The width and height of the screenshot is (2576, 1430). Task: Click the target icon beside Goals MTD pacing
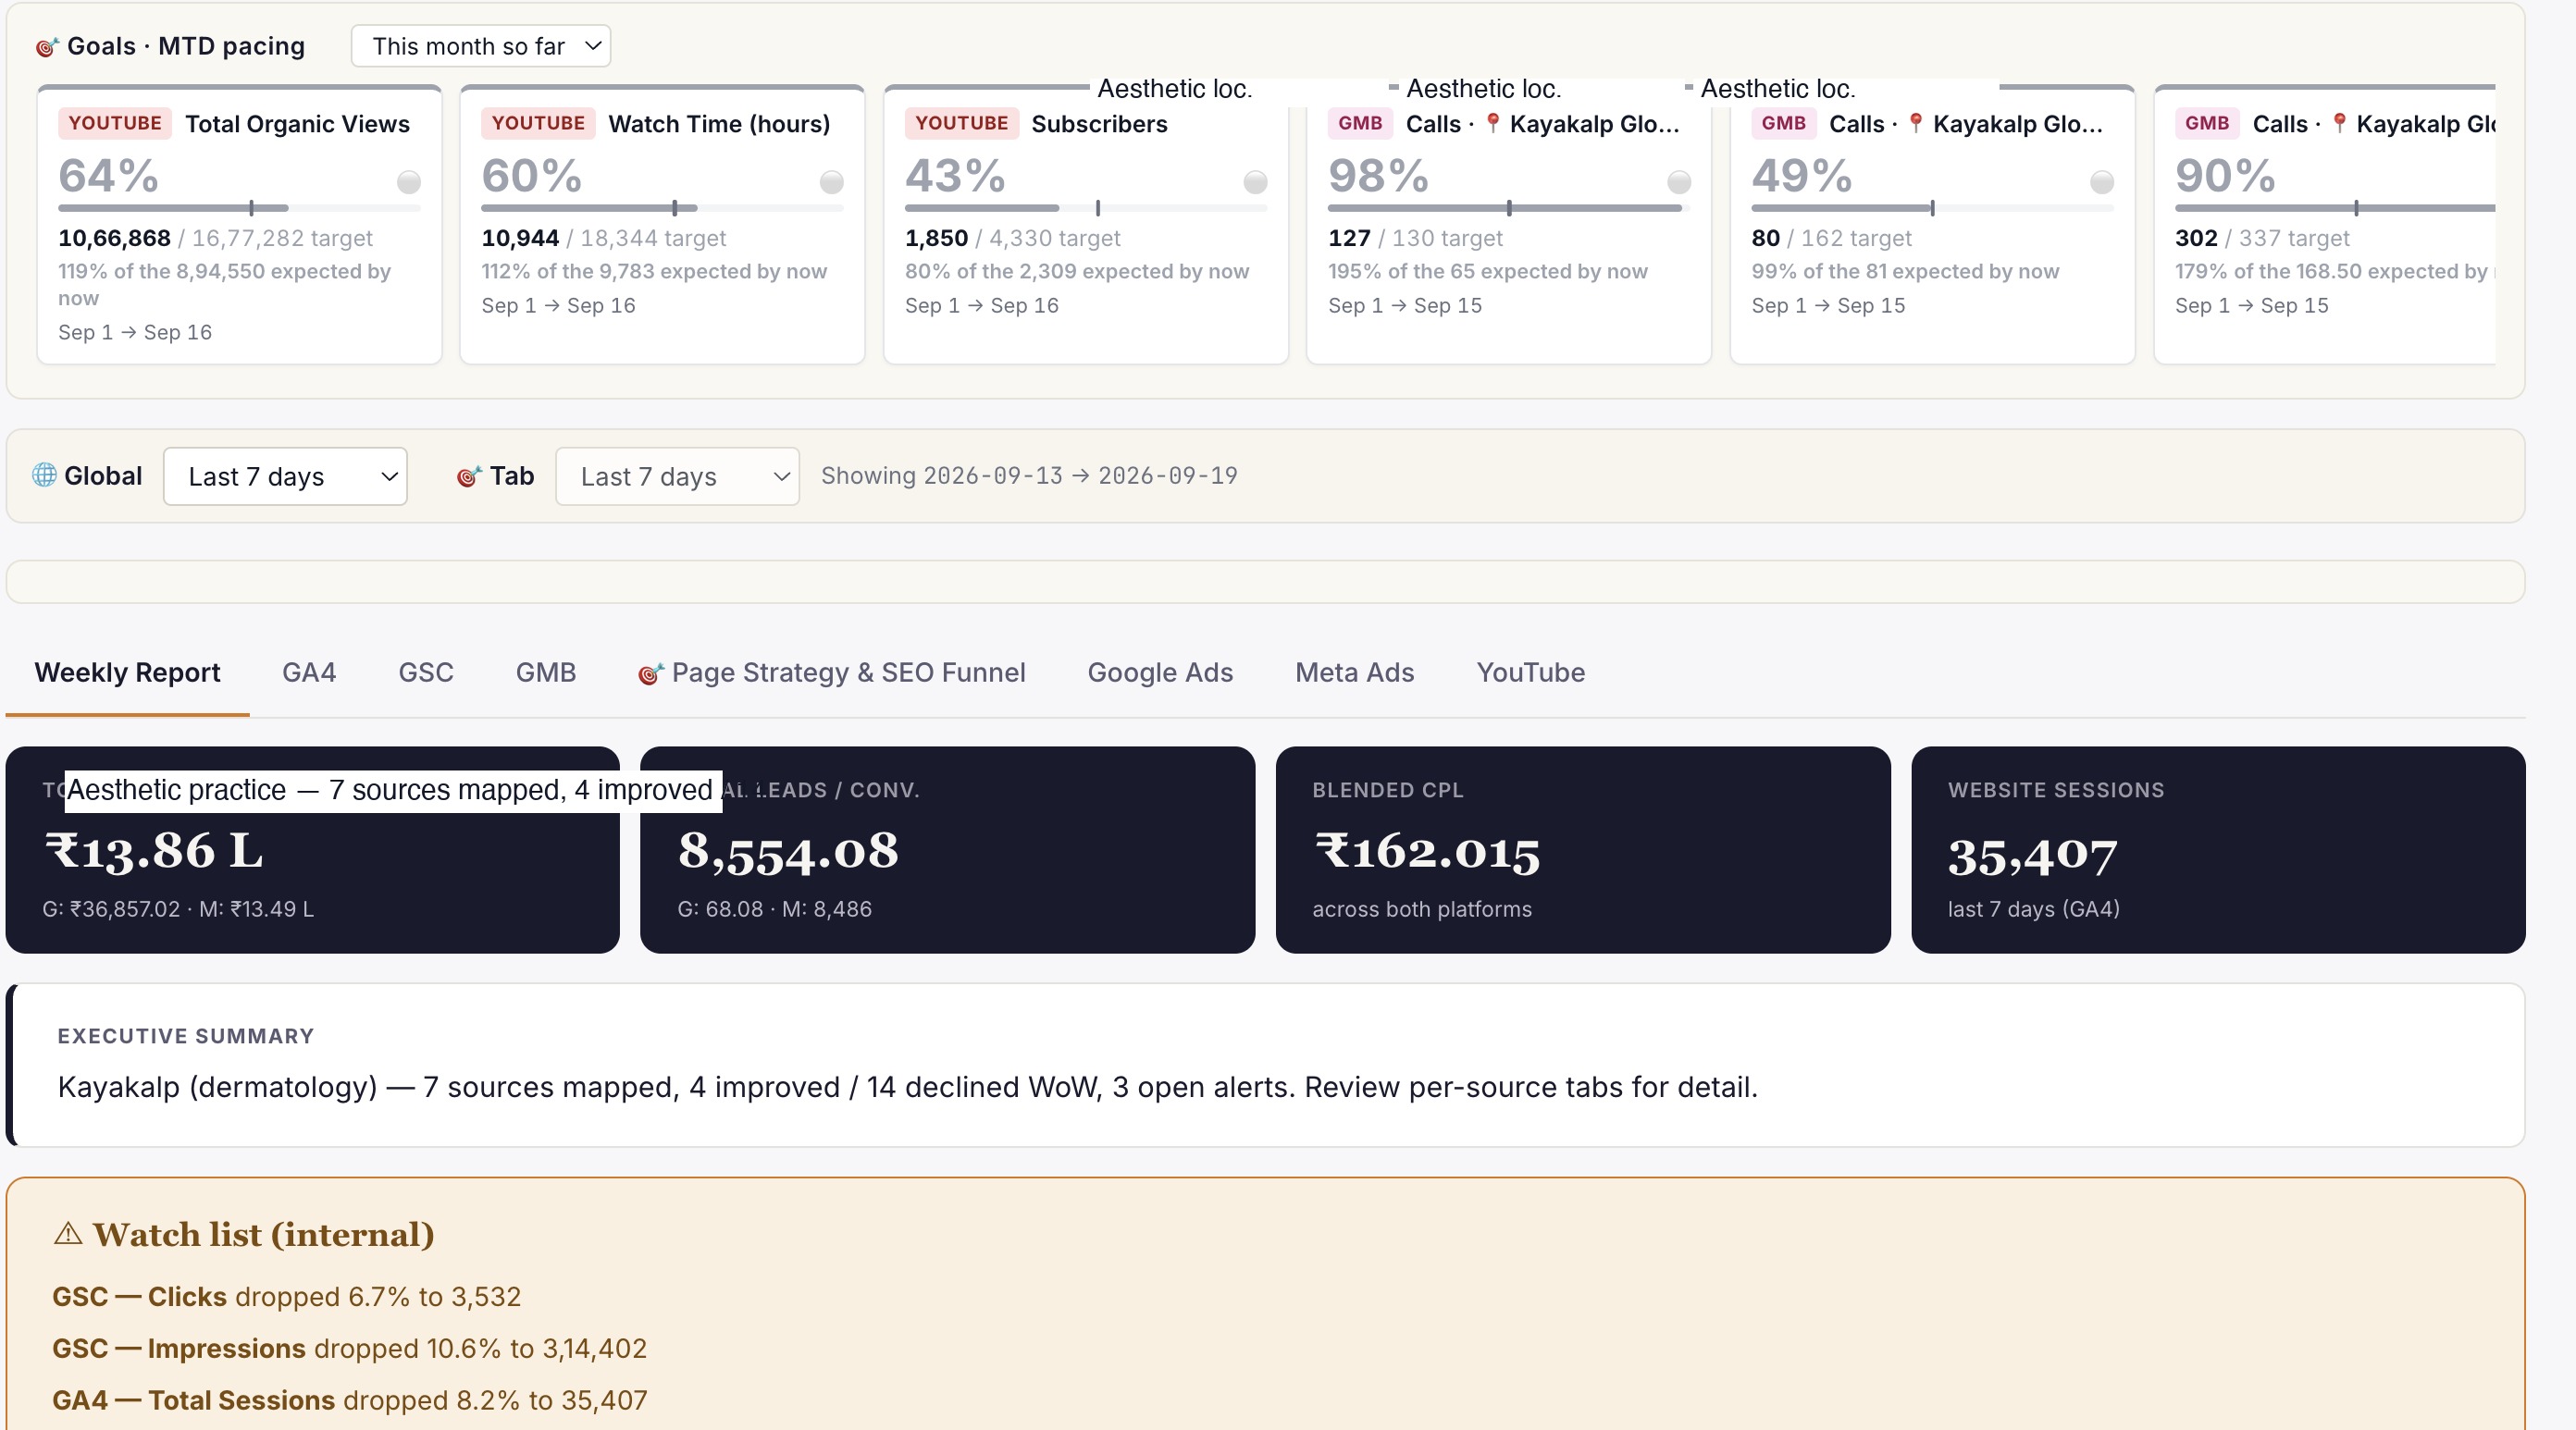(x=47, y=47)
